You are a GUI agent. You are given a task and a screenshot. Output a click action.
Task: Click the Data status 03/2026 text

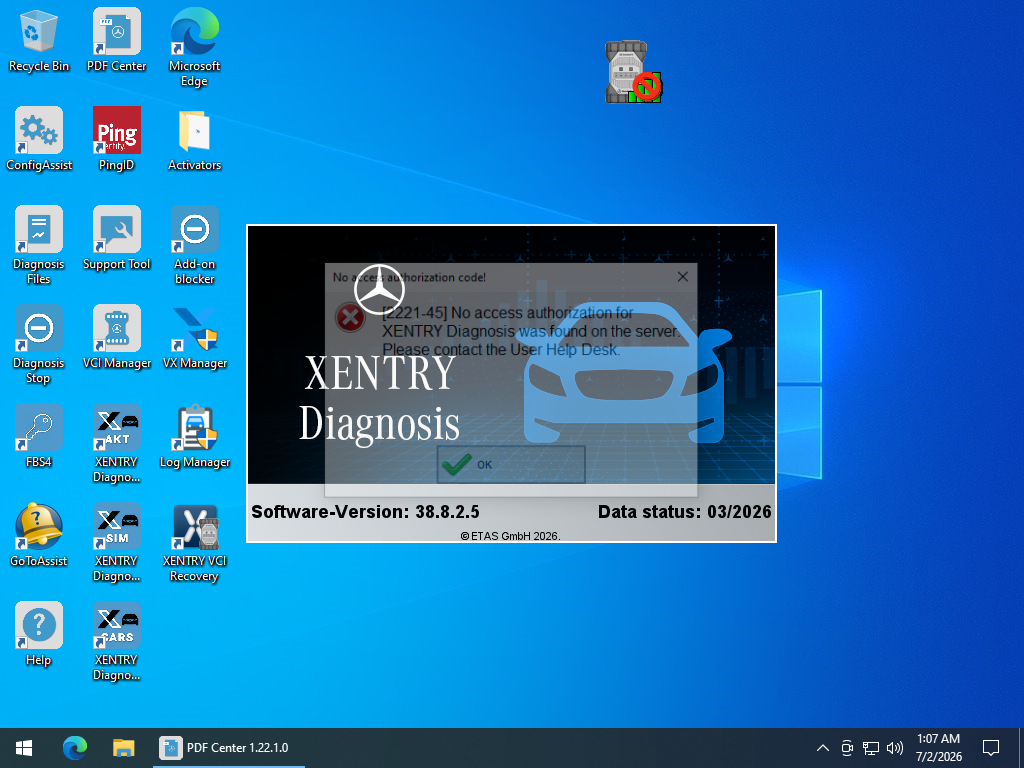(684, 511)
